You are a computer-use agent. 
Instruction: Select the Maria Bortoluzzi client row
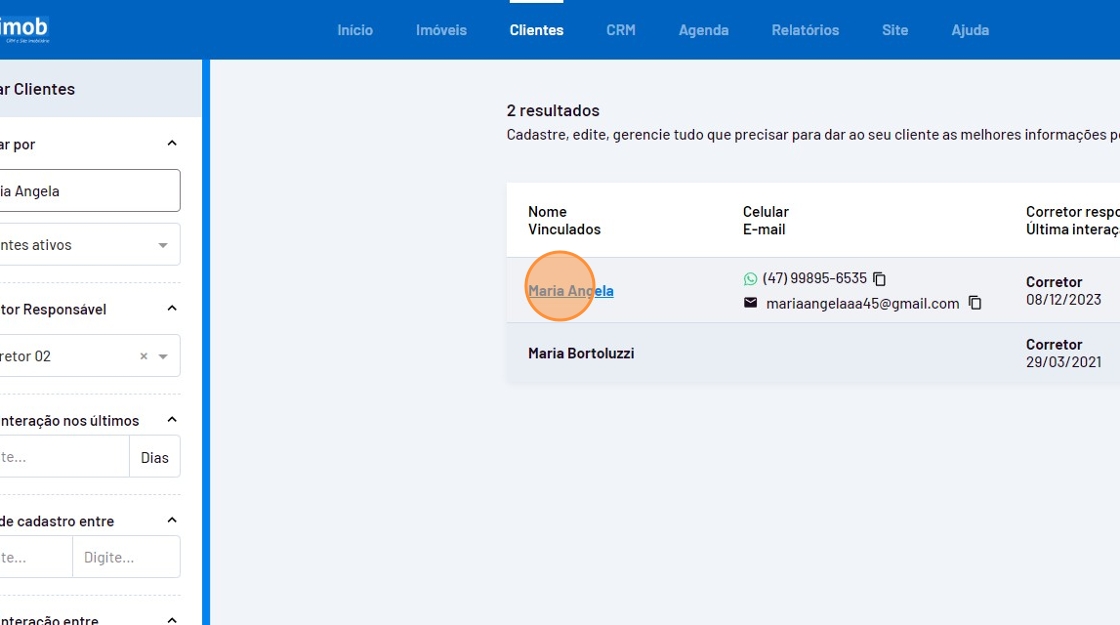581,353
